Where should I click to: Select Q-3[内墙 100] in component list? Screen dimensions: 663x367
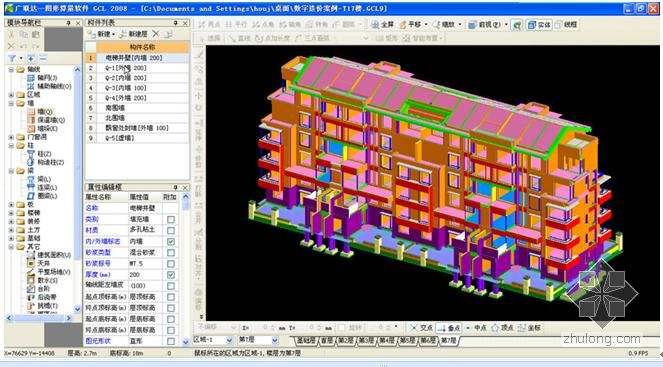(x=137, y=88)
